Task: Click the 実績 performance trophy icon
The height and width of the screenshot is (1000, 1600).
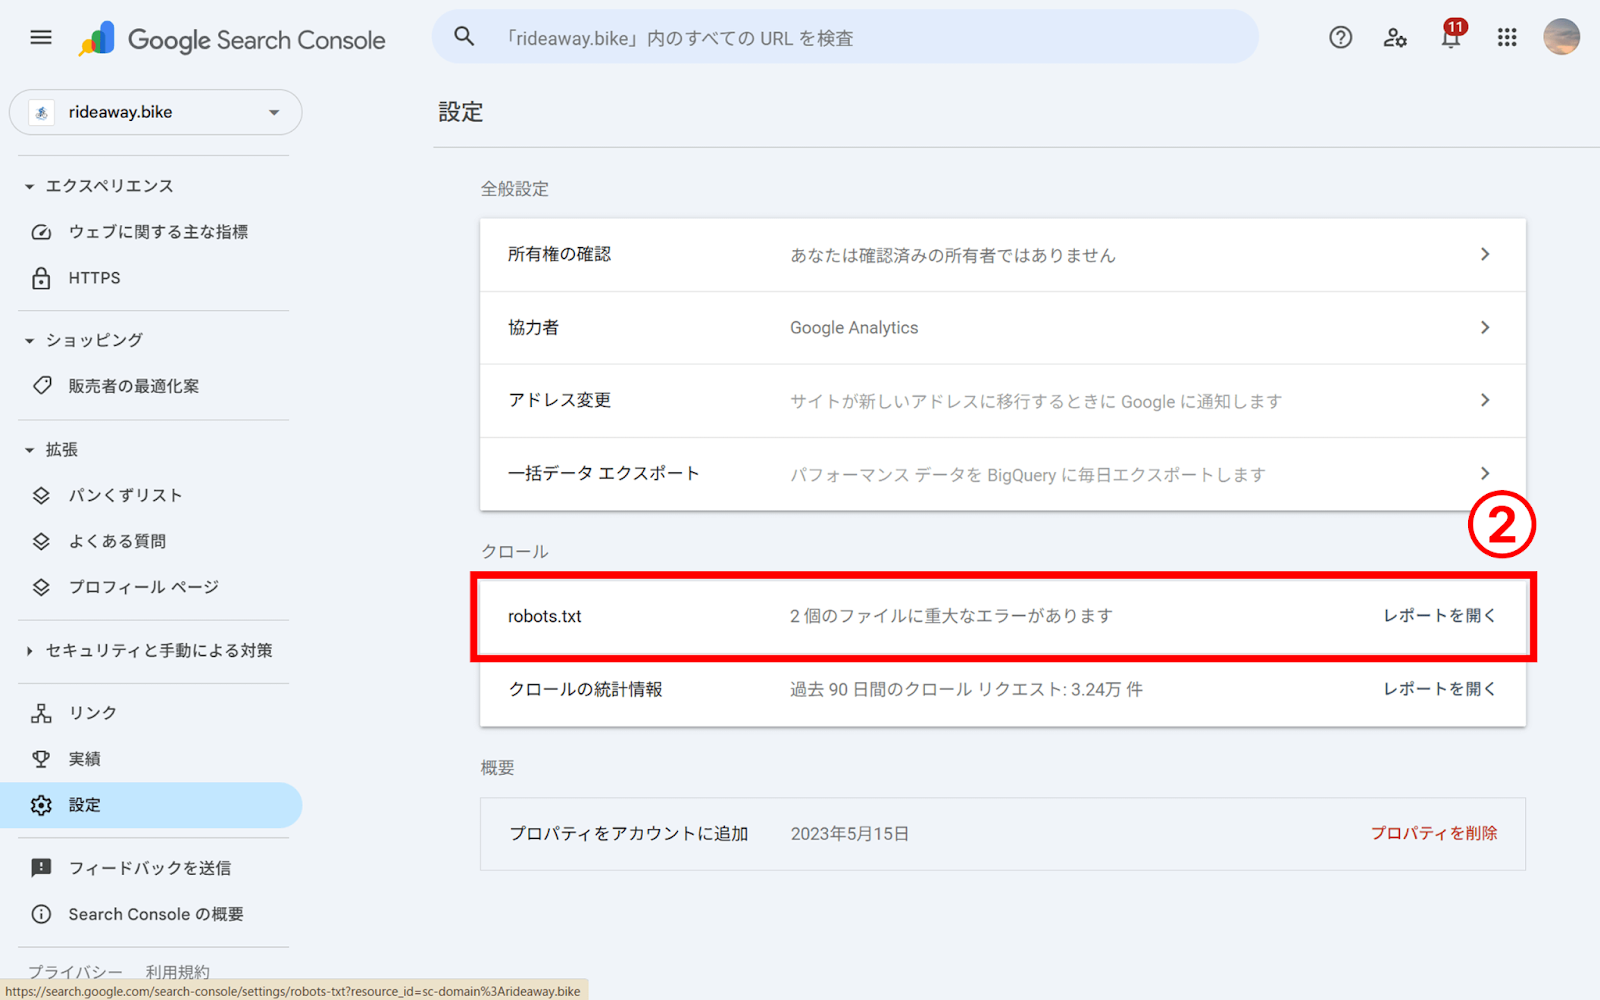Action: click(x=41, y=758)
